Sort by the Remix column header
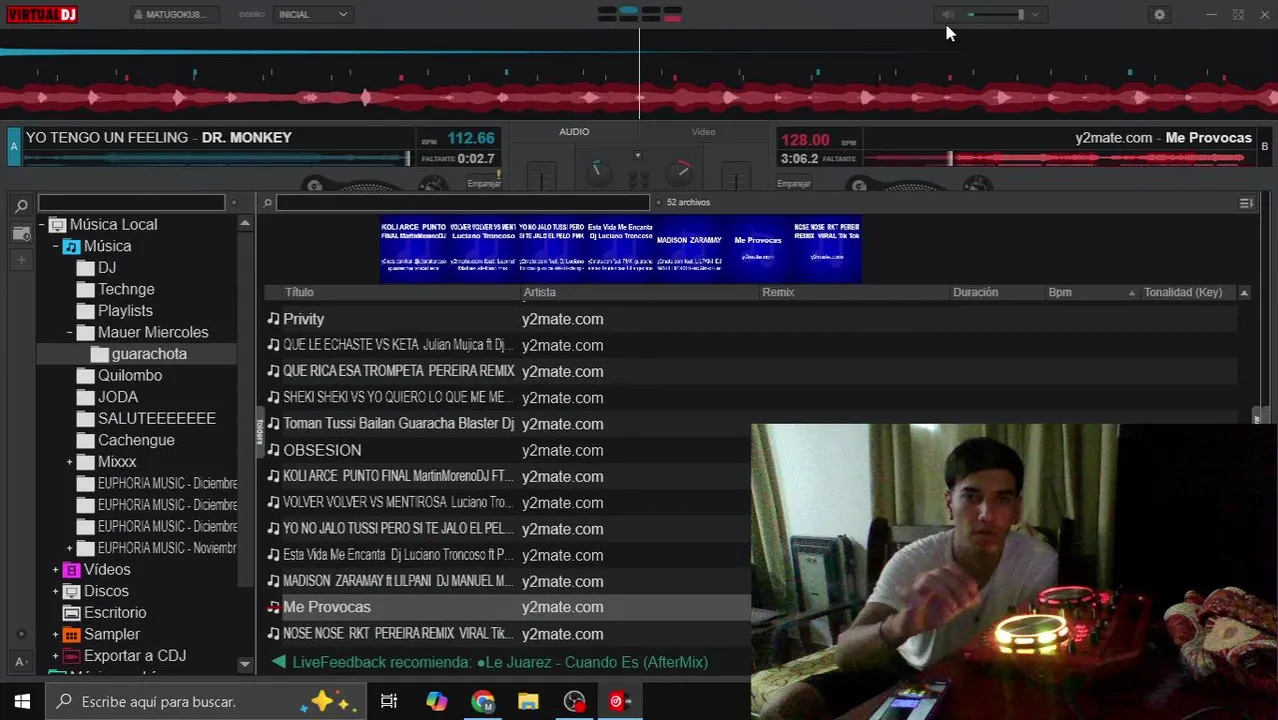This screenshot has height=720, width=1278. pos(778,292)
